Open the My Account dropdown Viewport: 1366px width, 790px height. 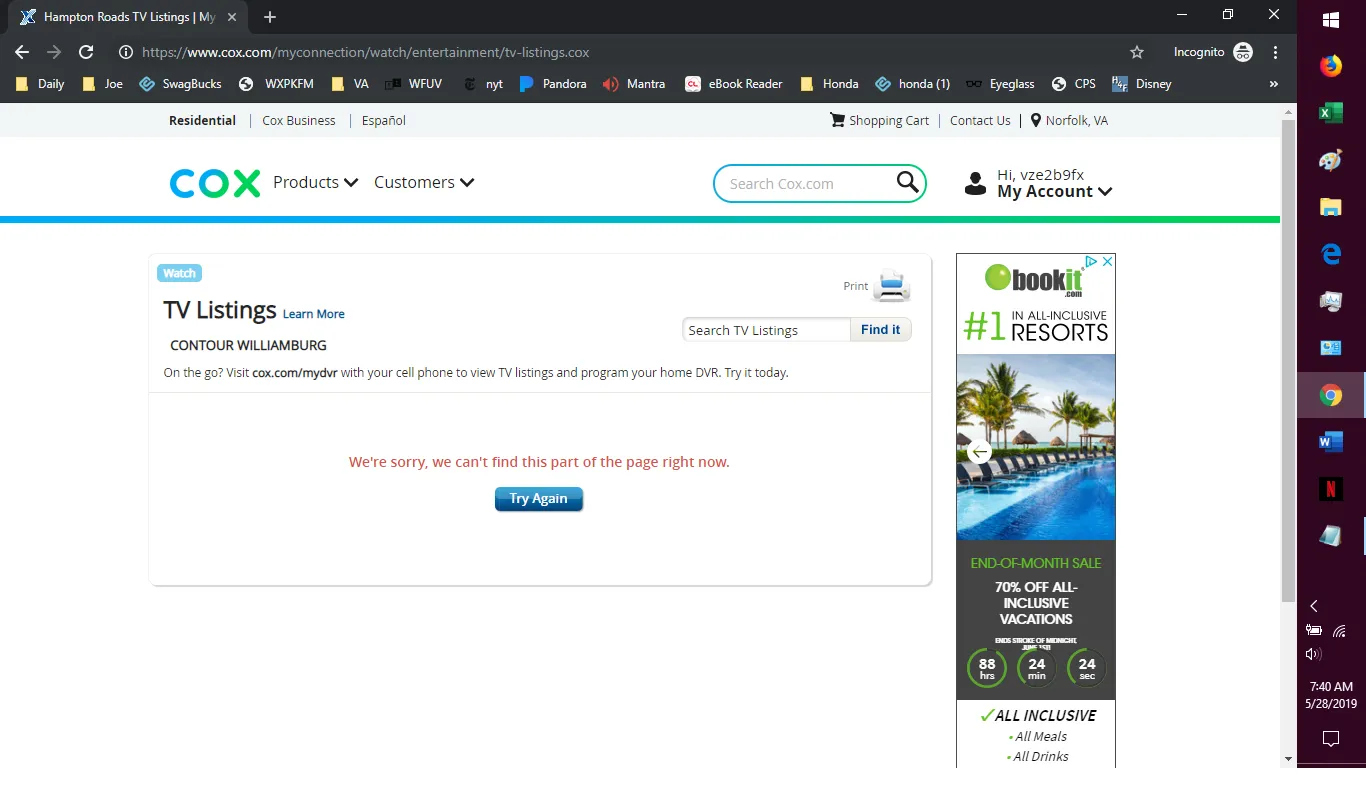tap(1054, 191)
